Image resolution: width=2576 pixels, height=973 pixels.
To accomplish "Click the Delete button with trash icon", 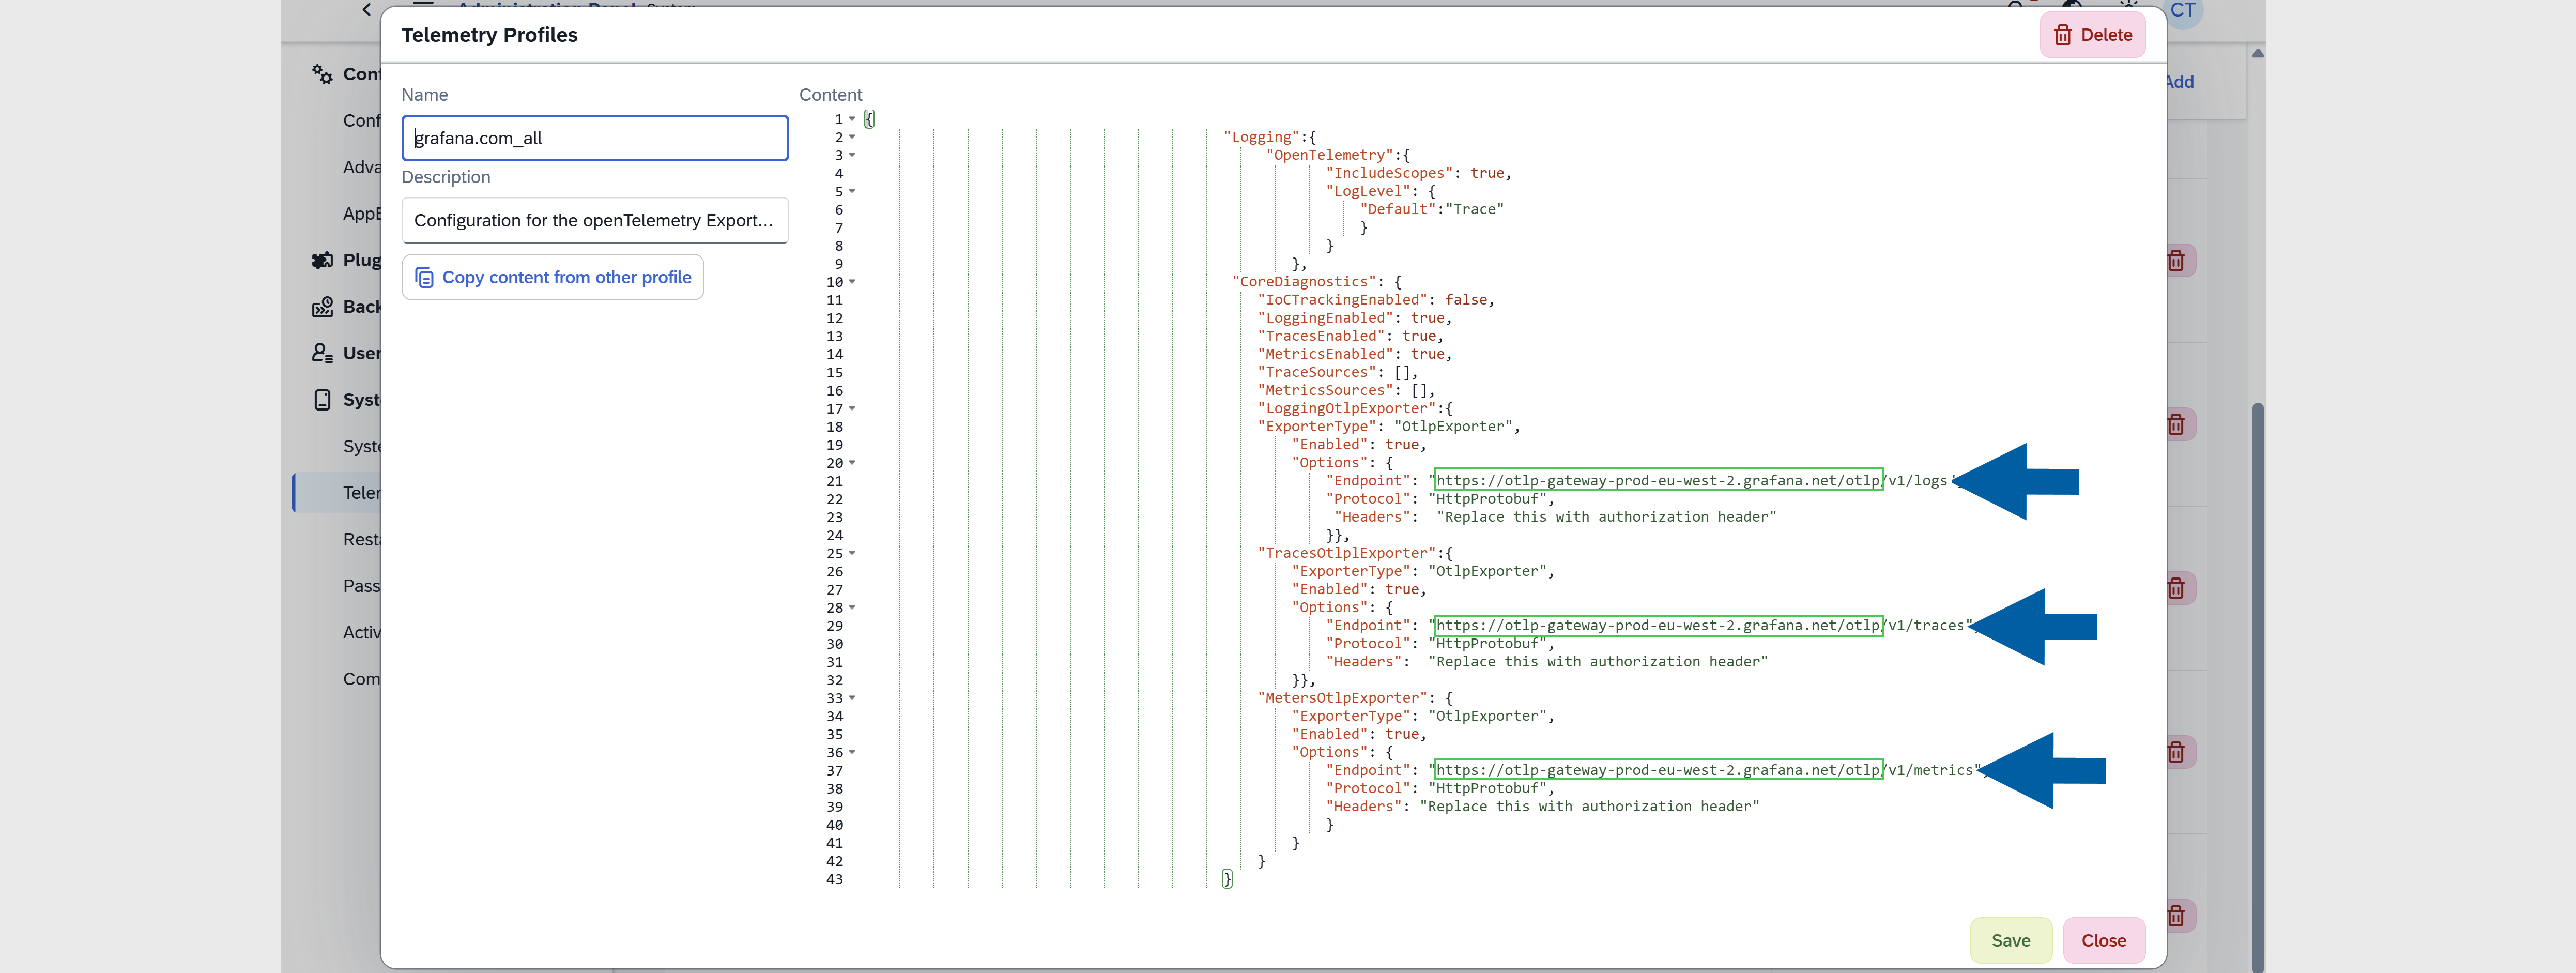I will point(2092,35).
